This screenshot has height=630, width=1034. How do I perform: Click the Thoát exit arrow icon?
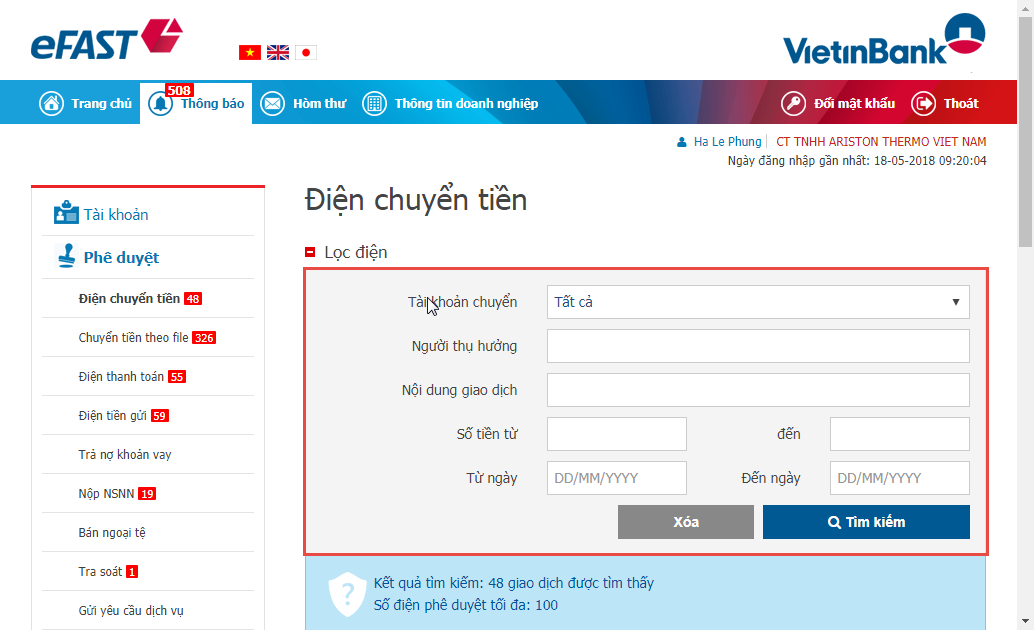(x=923, y=104)
